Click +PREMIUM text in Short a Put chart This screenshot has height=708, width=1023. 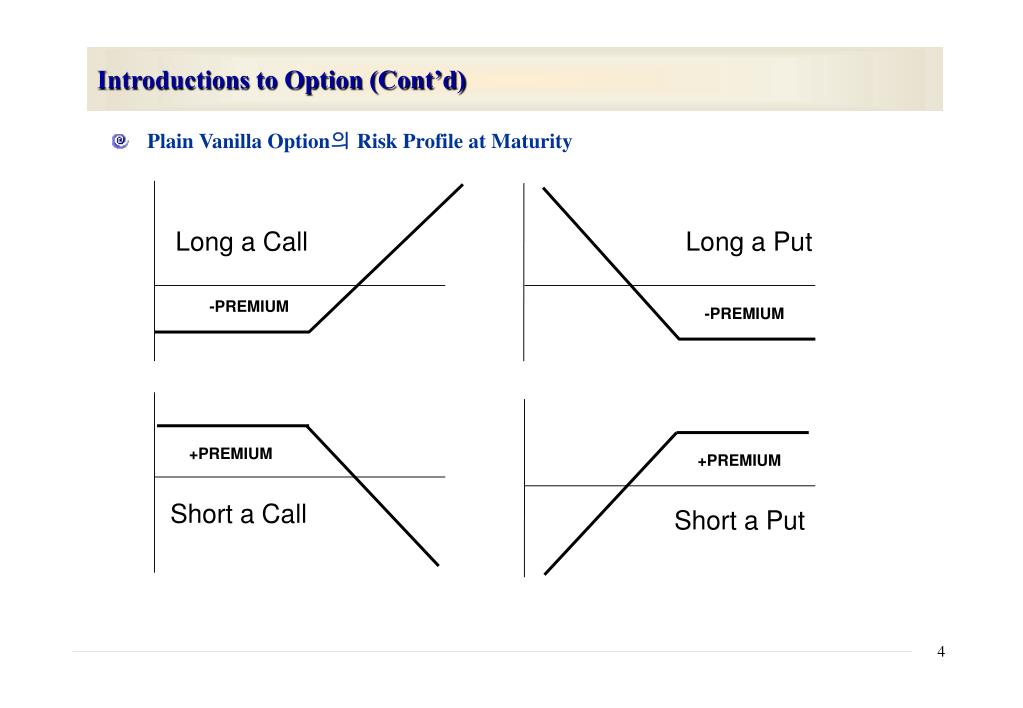pyautogui.click(x=739, y=461)
